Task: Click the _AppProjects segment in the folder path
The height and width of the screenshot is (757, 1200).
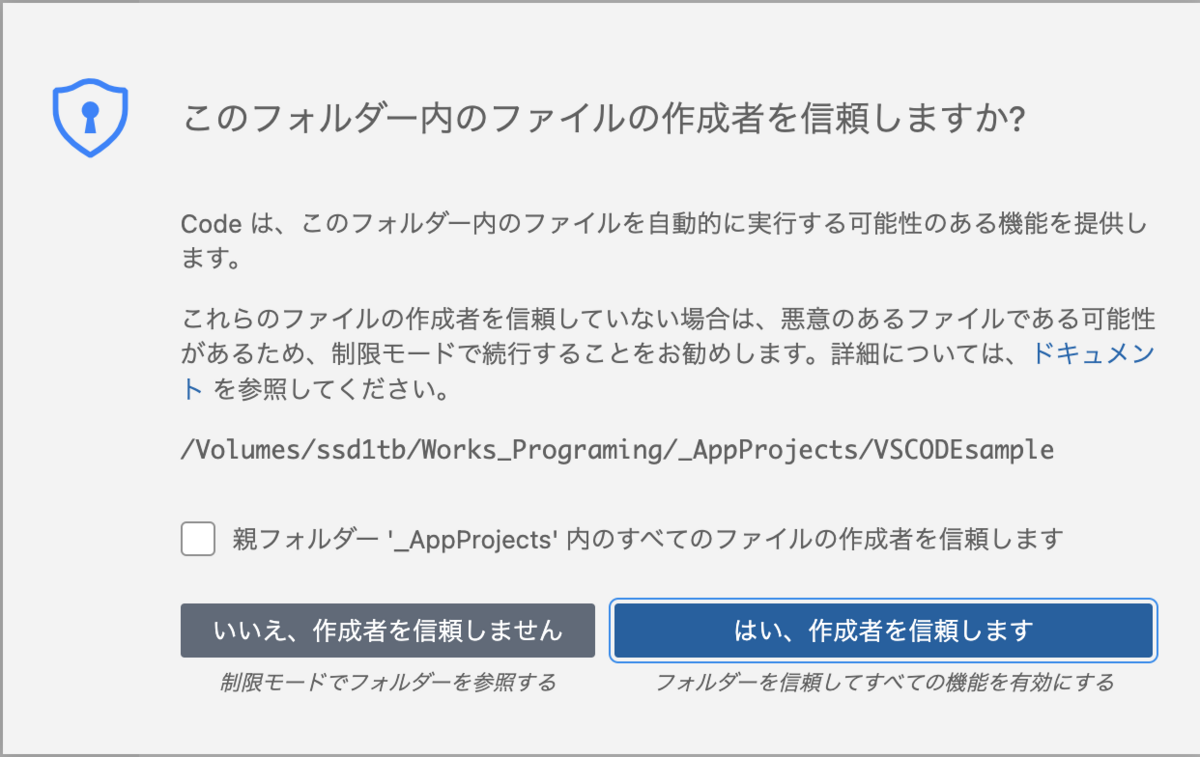Action: tap(768, 450)
